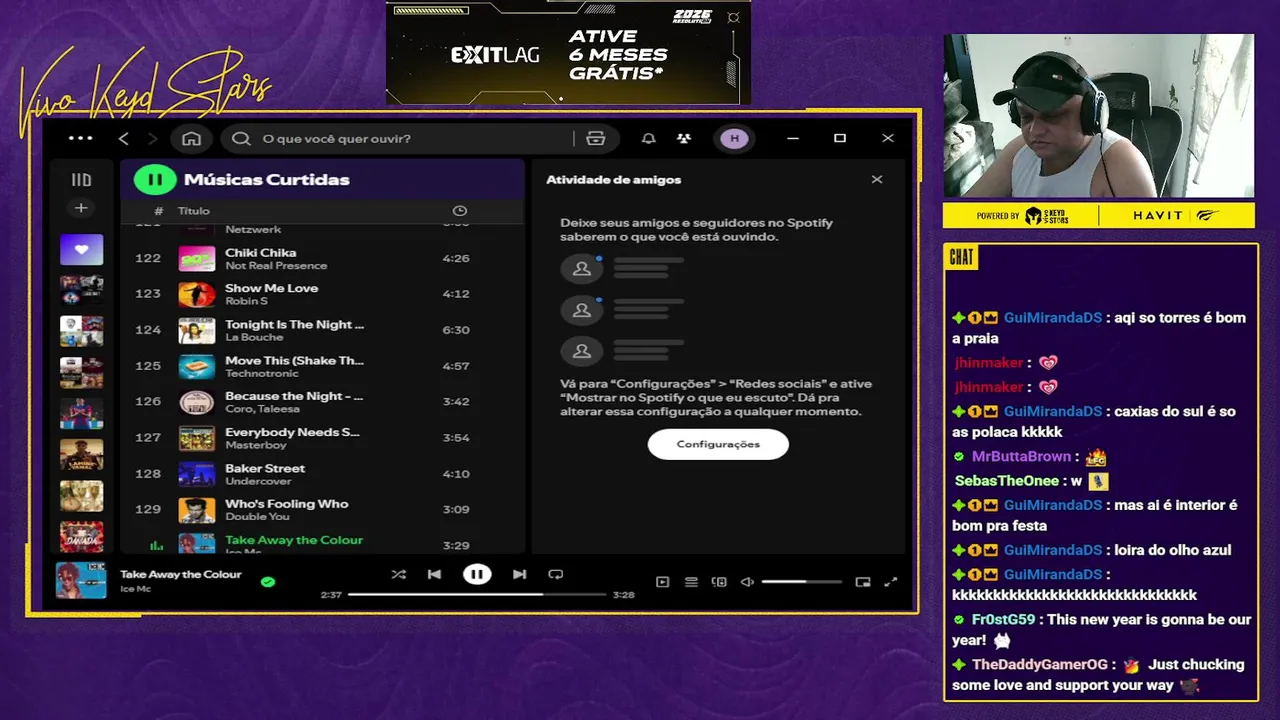Click the Chiki Chika album cover
The image size is (1280, 720).
click(x=197, y=259)
